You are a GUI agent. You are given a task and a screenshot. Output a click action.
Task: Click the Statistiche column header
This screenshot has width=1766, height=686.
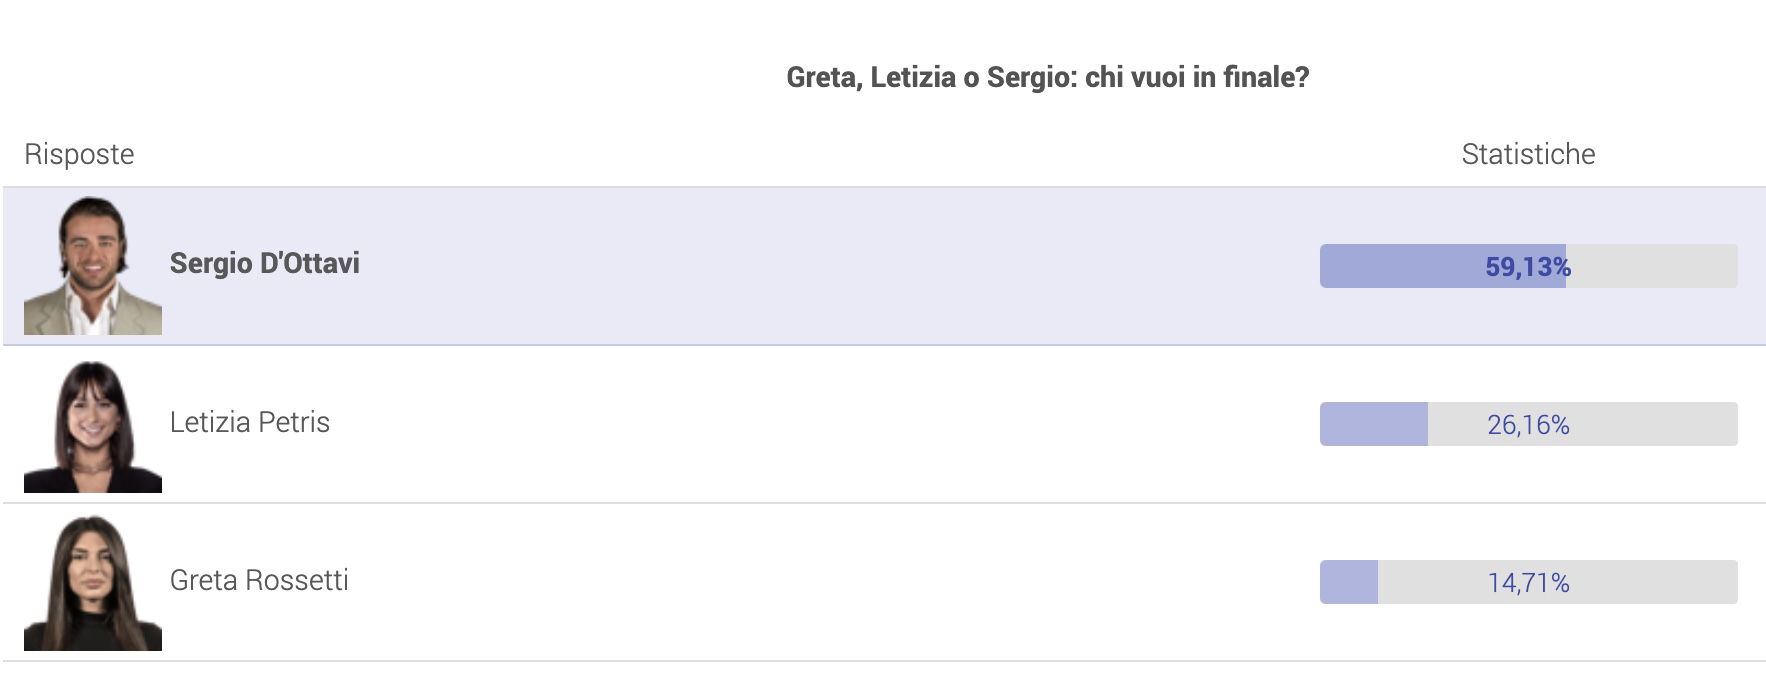1528,154
